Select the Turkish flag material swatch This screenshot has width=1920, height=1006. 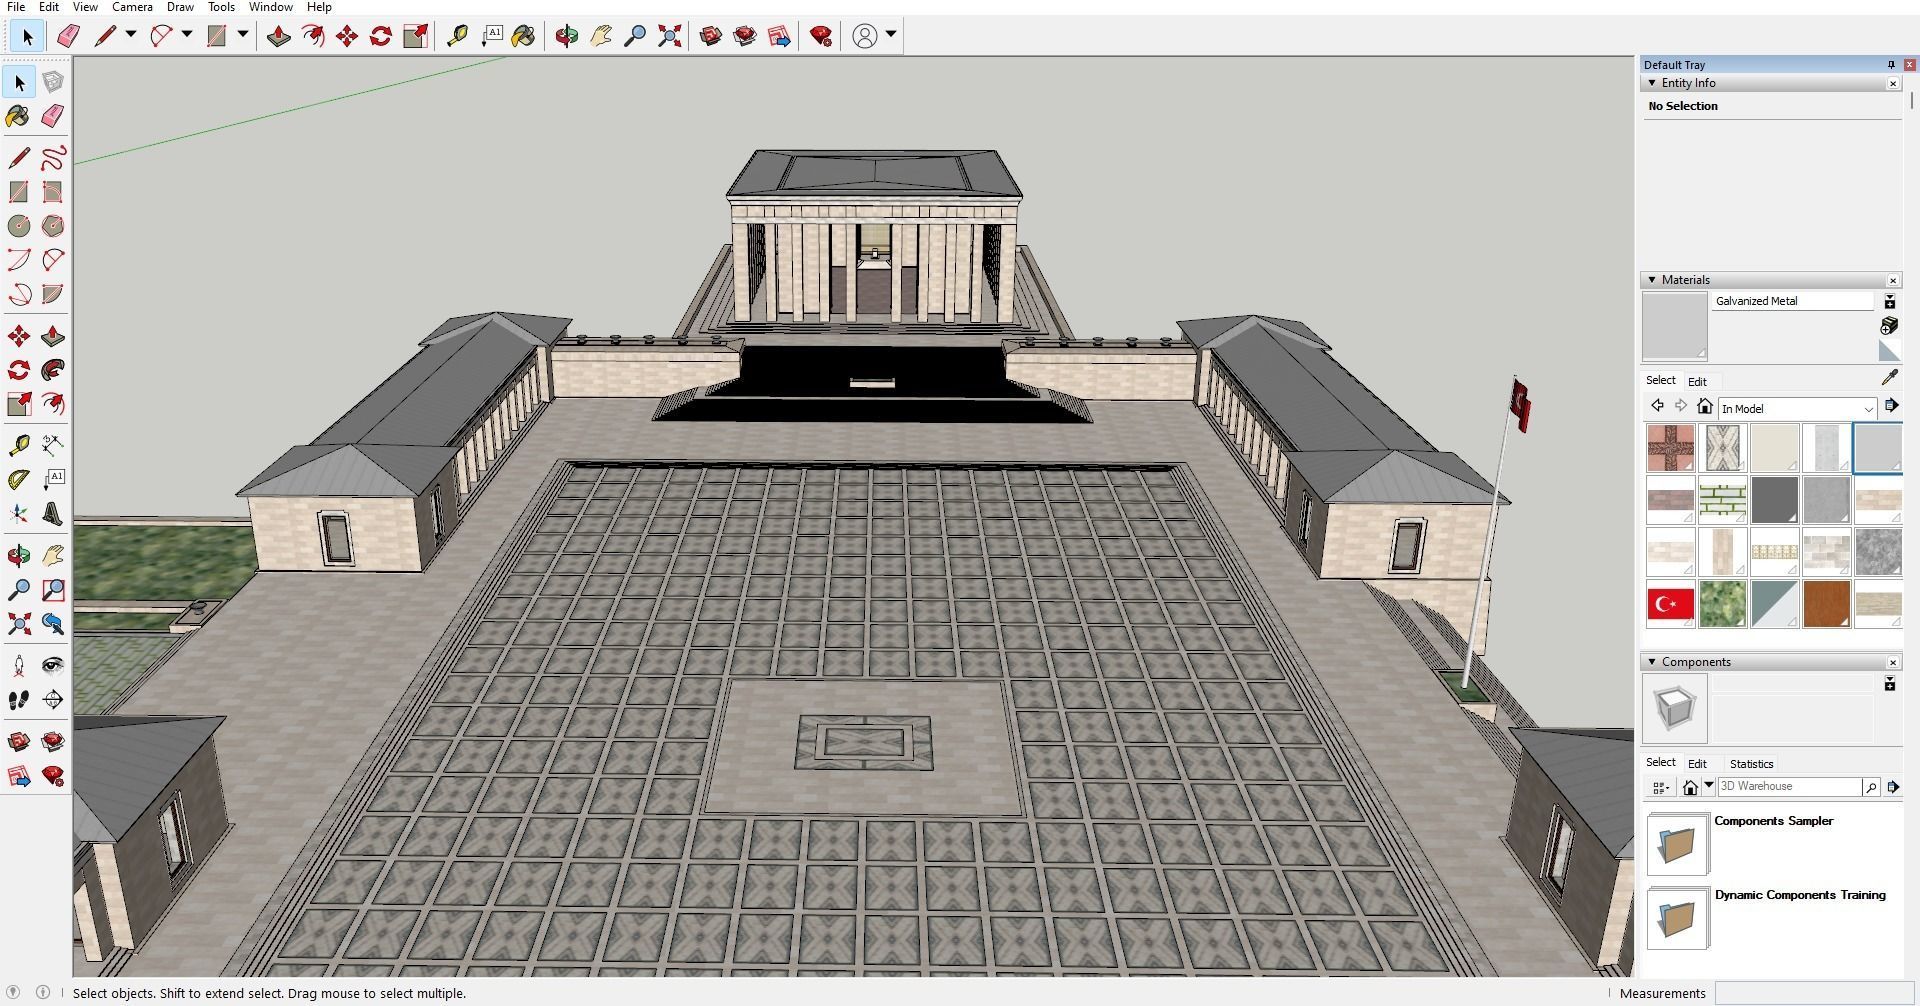pos(1670,604)
